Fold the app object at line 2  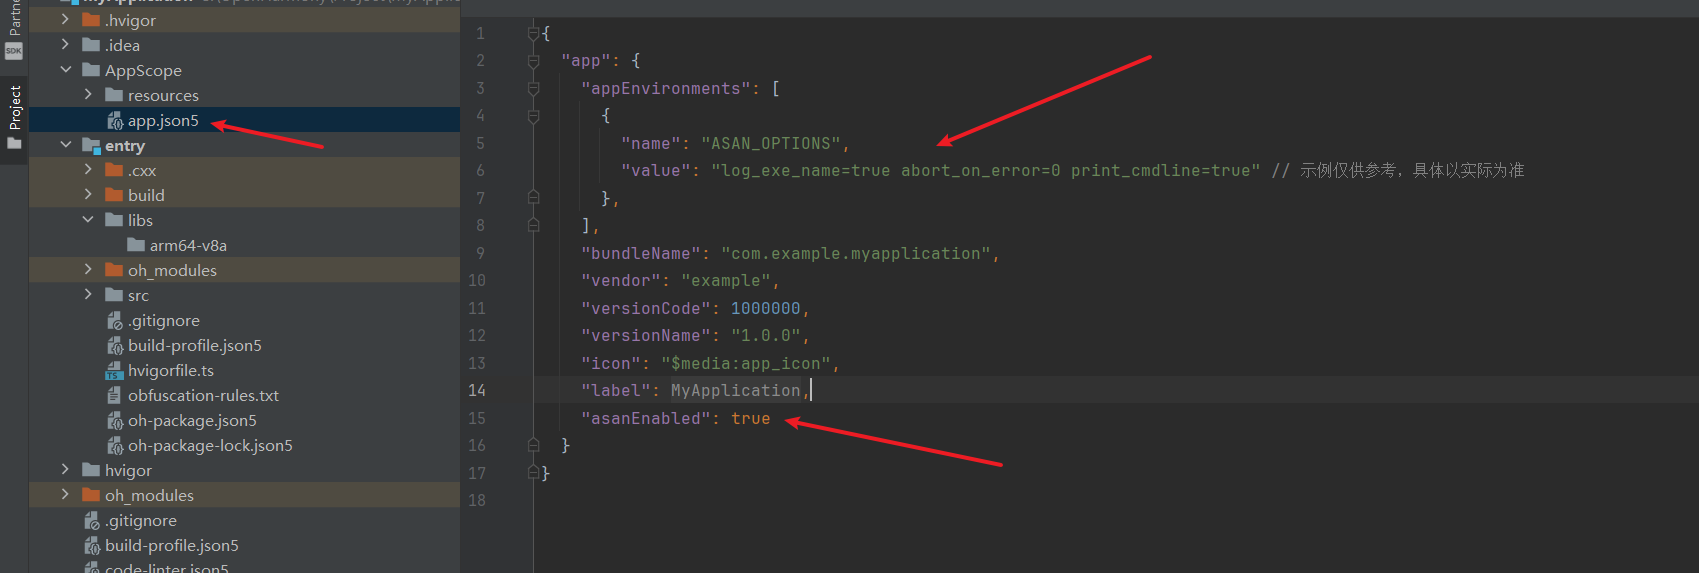(533, 61)
